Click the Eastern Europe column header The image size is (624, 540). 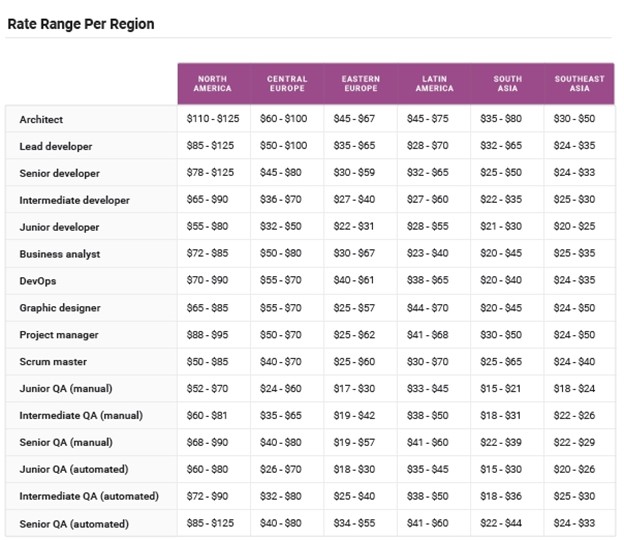tap(360, 84)
